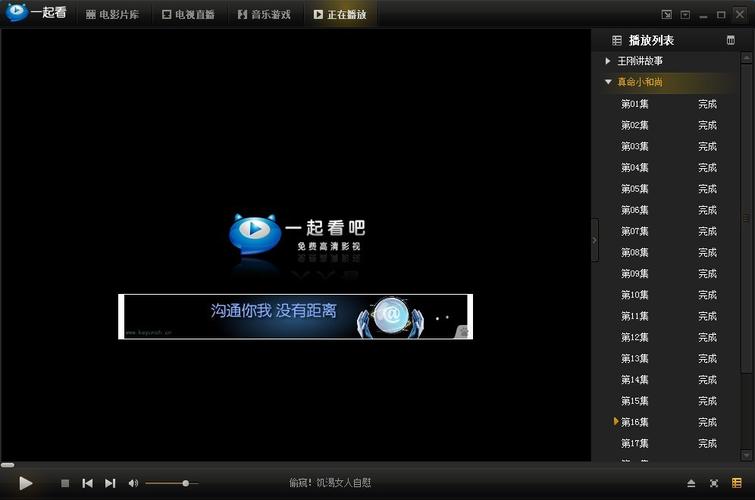Enter fullscreen mode with the fullscreen icon

pyautogui.click(x=714, y=484)
